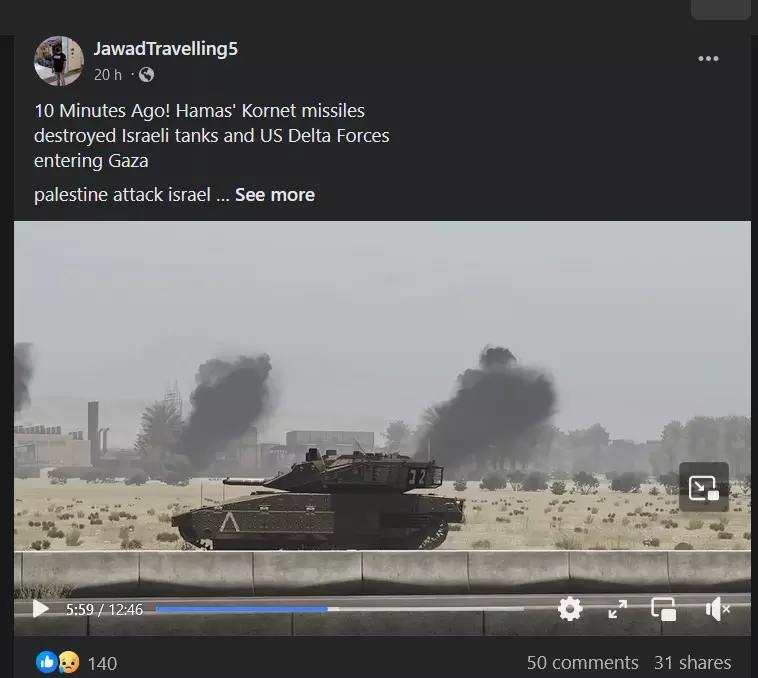Screen dimensions: 758x678
Task: Expand caption with See more
Action: 275,195
